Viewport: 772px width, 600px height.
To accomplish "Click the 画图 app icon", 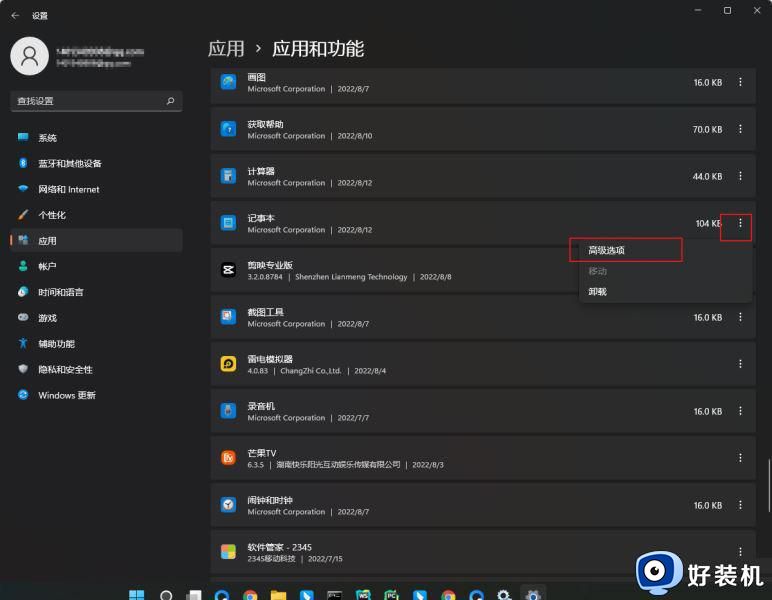I will pyautogui.click(x=228, y=82).
